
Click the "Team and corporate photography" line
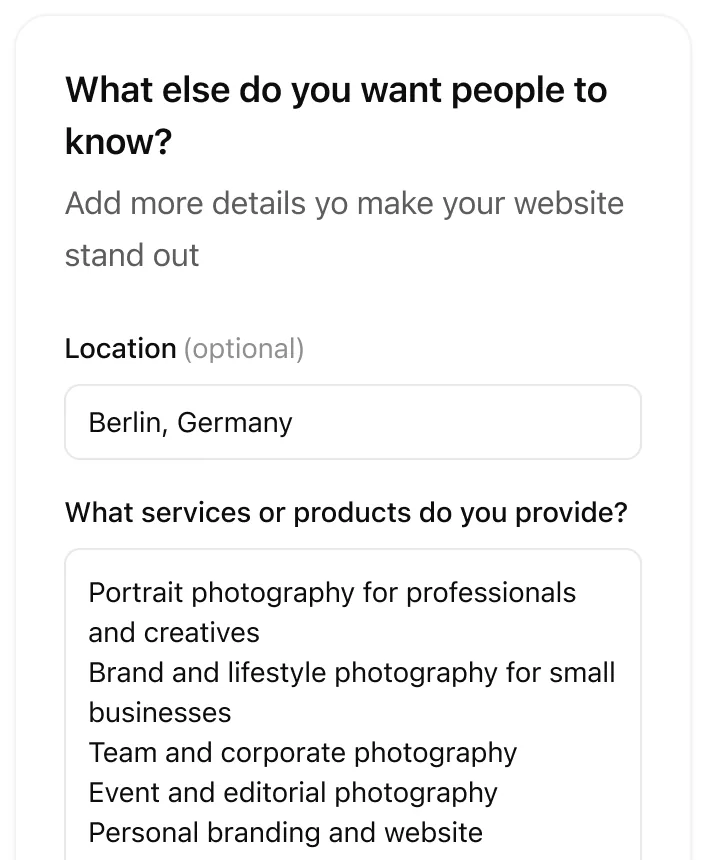pyautogui.click(x=303, y=753)
